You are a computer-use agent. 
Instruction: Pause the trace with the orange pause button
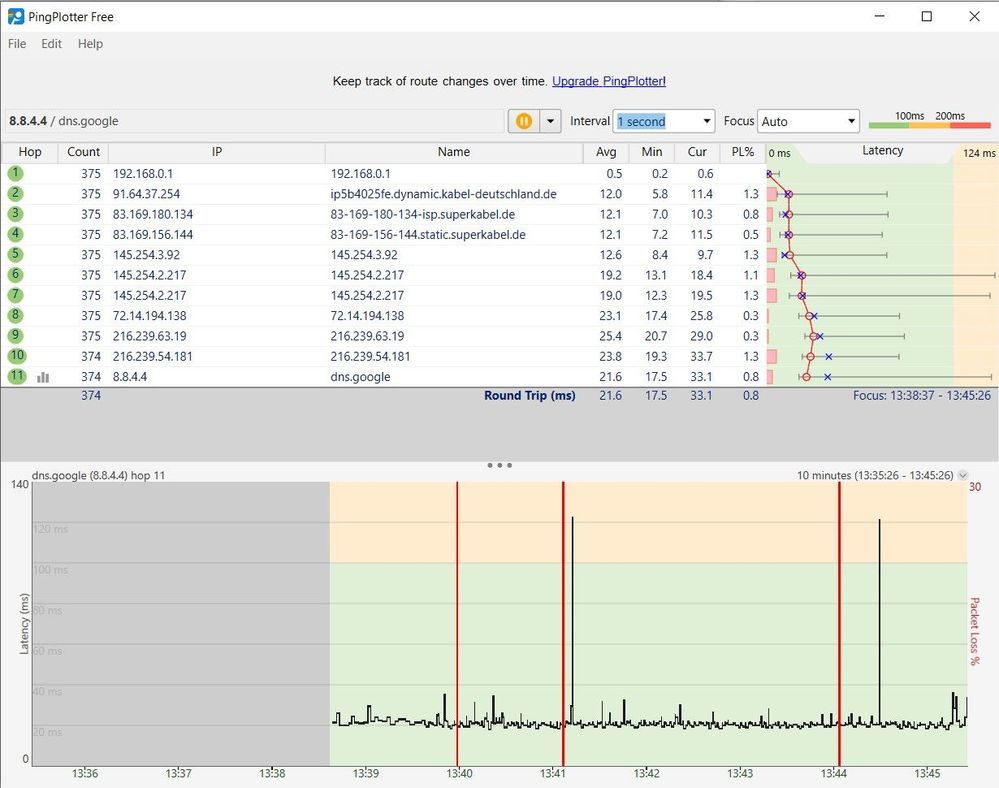coord(523,121)
